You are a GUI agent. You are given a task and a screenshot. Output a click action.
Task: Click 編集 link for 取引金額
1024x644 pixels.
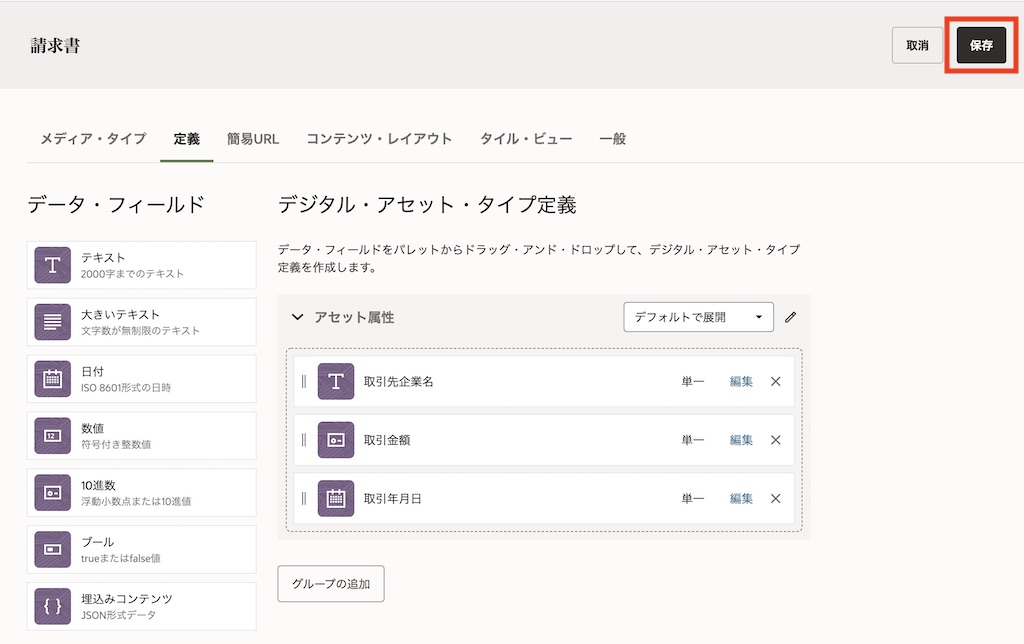pos(741,440)
